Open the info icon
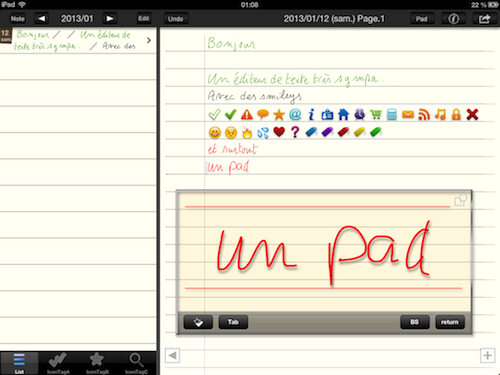Viewport: 500px width, 375px height. coord(453,19)
